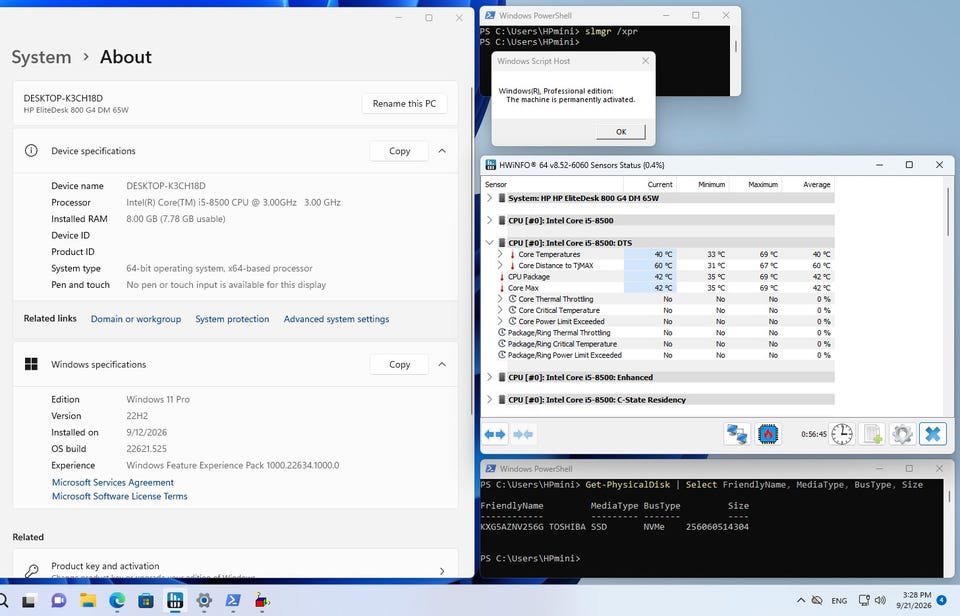The image size is (960, 616).
Task: Expand the CPU [#0]: Intel Core i5-8500 group
Action: pyautogui.click(x=489, y=220)
